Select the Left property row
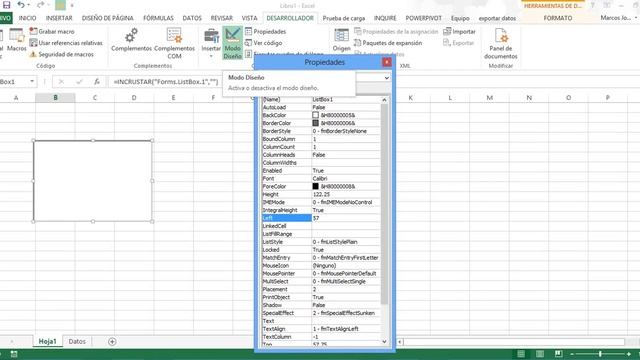640x360 pixels. click(x=321, y=218)
